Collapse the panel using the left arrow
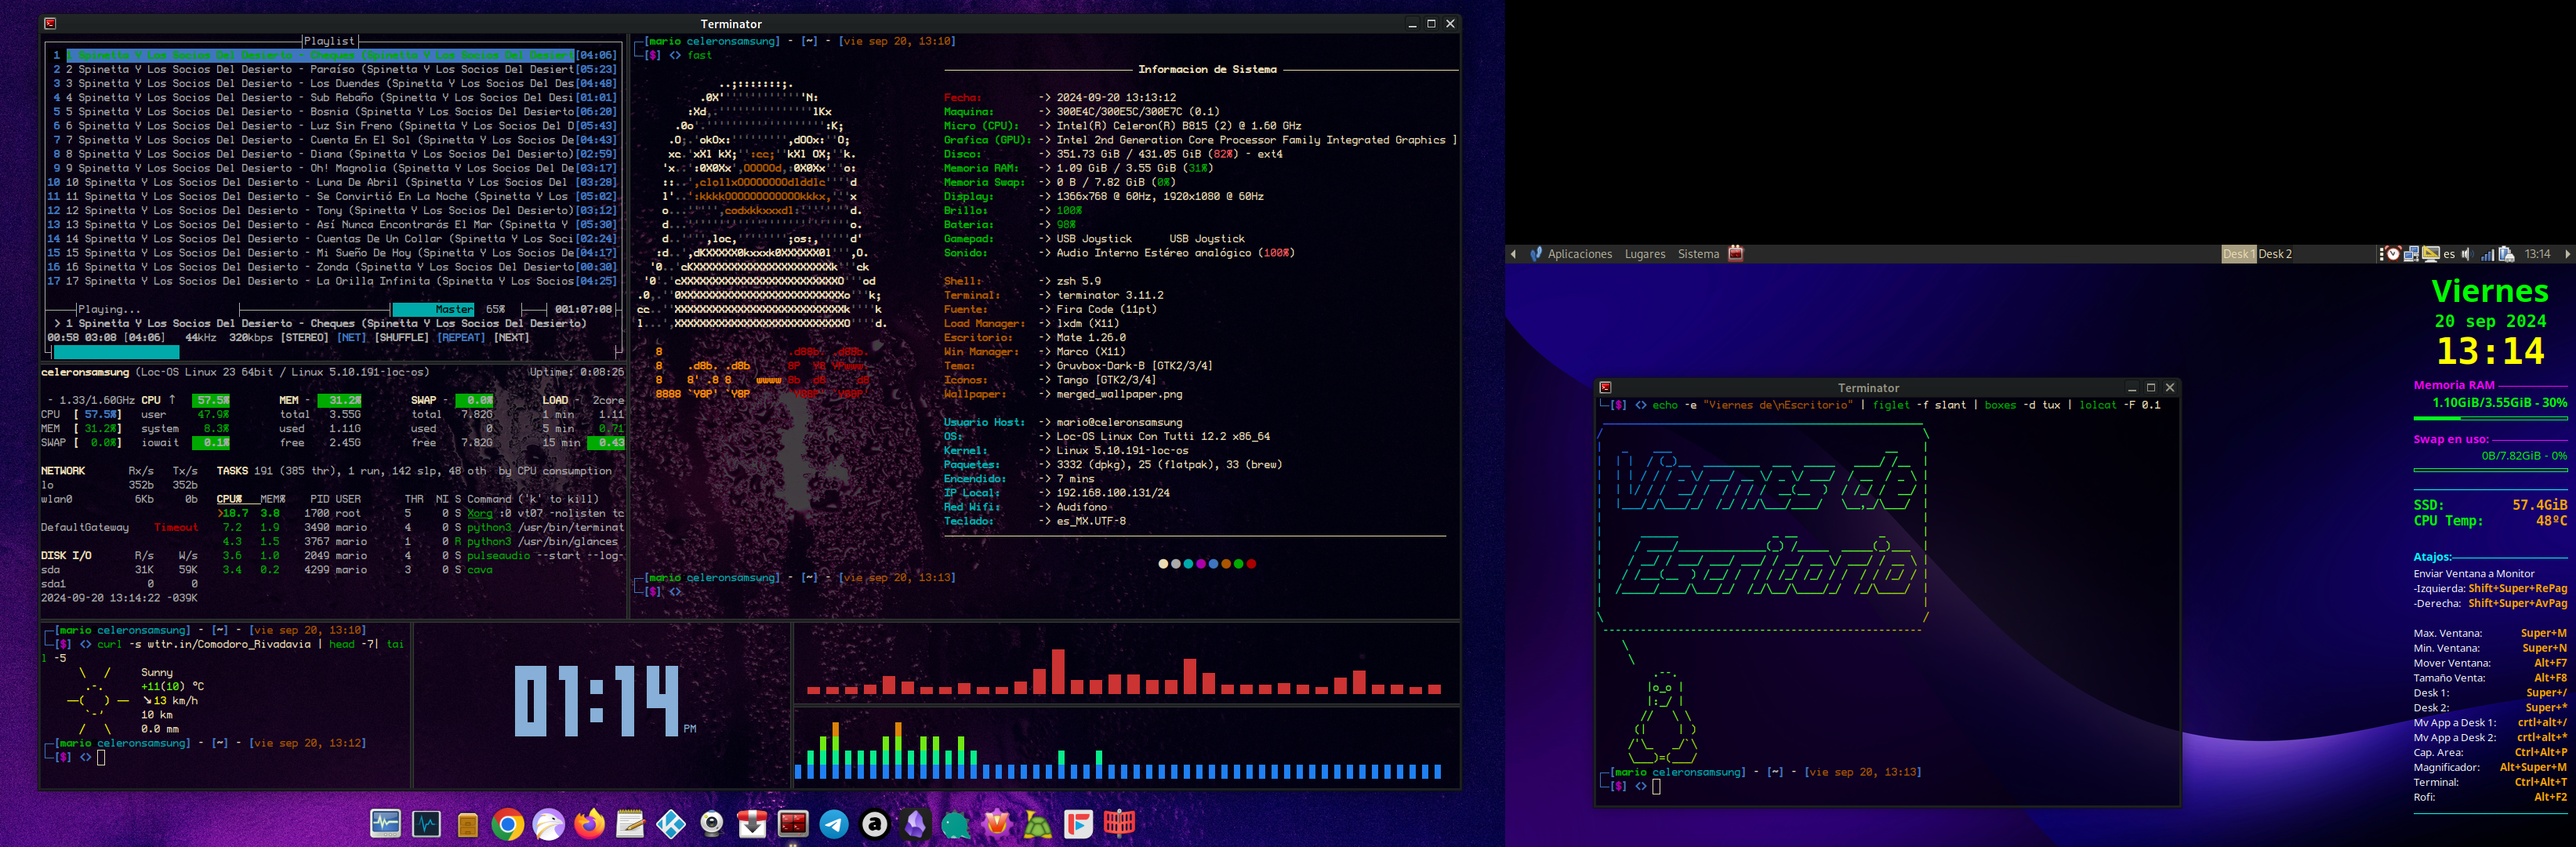Viewport: 2576px width, 847px height. pos(1513,254)
